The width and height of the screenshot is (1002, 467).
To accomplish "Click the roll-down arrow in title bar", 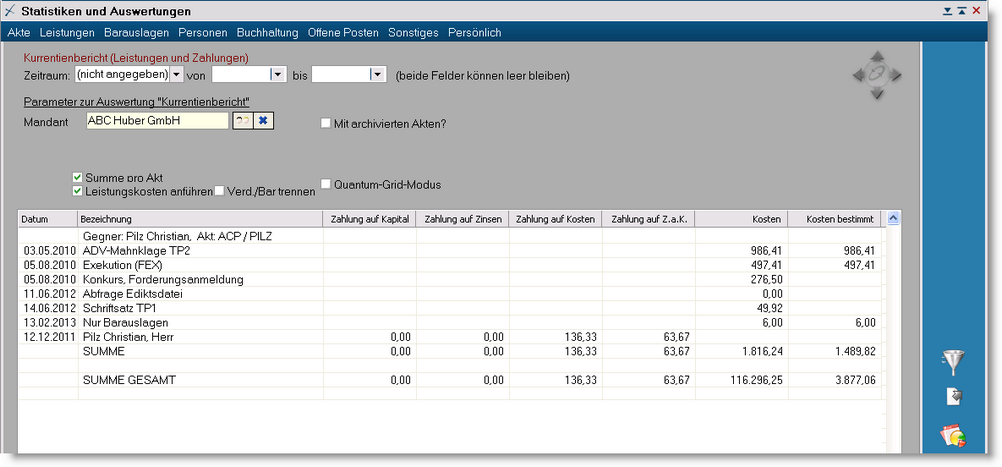I will click(948, 11).
